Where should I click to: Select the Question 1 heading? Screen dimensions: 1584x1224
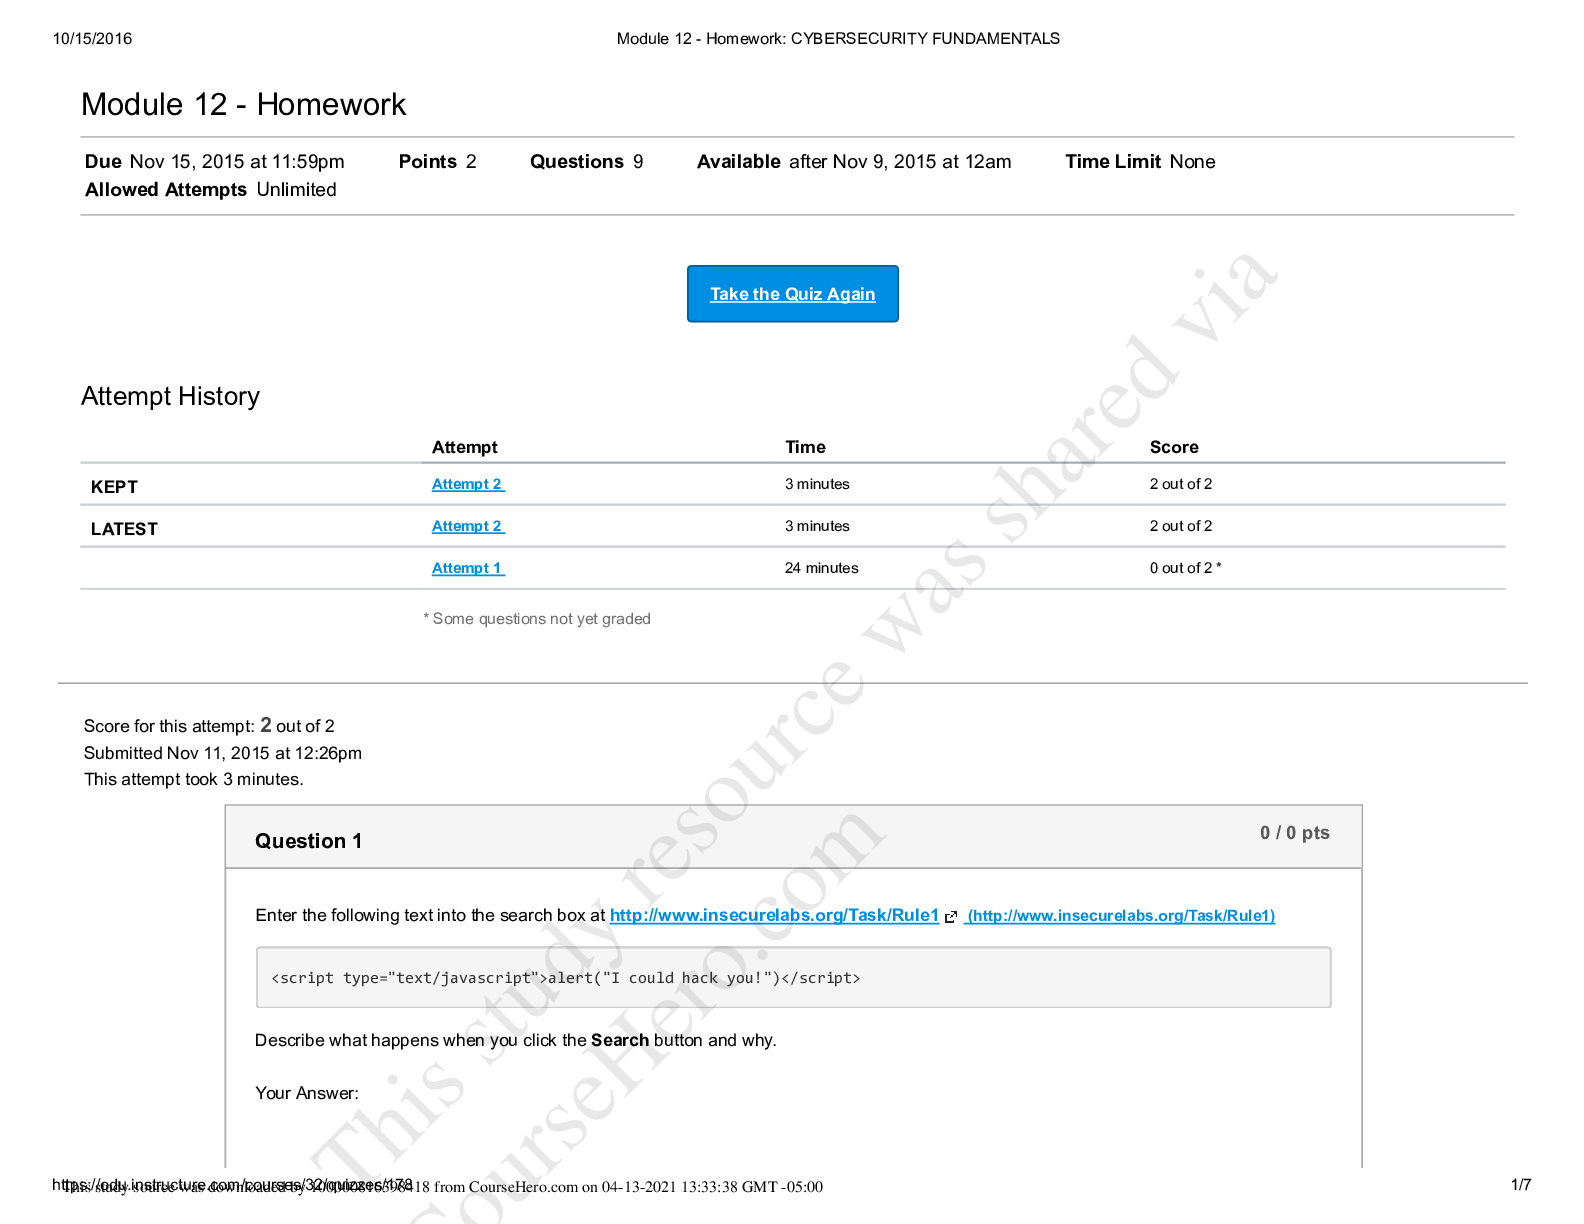pos(308,841)
